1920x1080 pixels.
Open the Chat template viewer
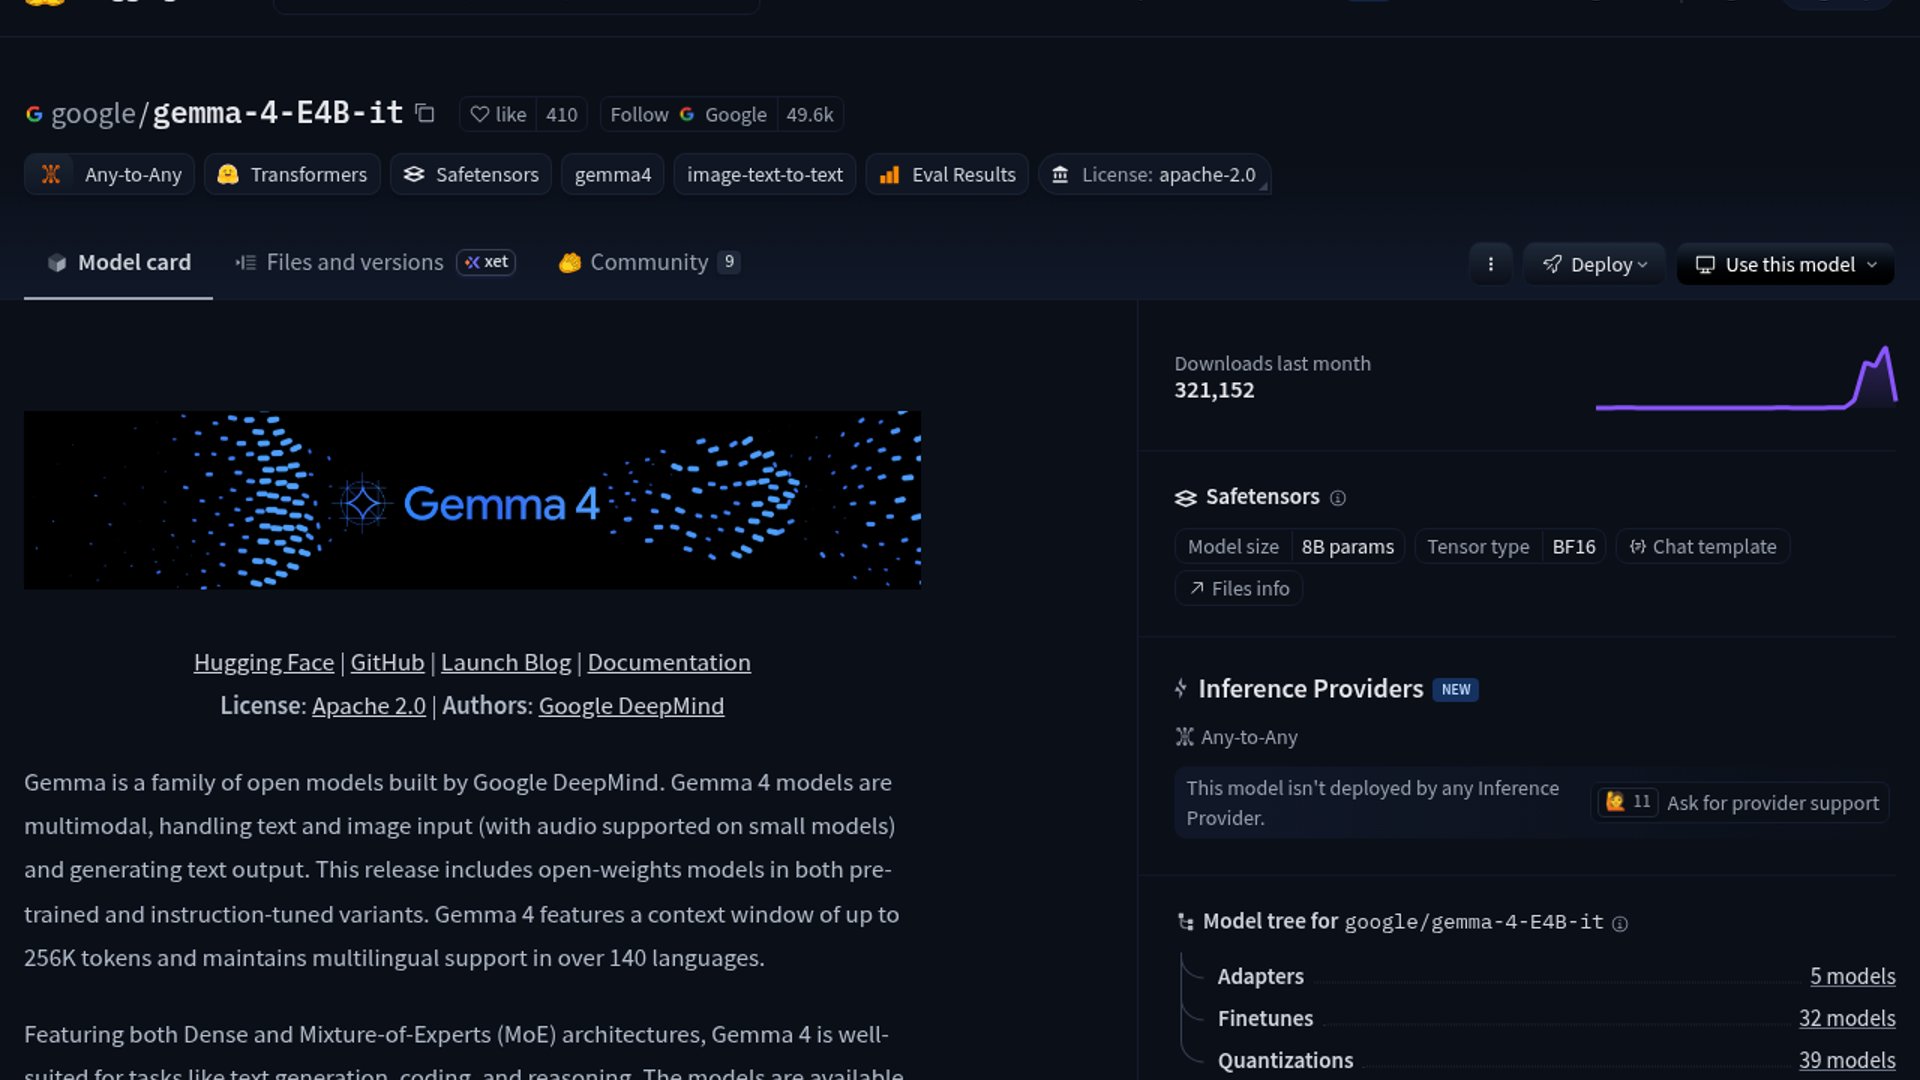[1703, 547]
